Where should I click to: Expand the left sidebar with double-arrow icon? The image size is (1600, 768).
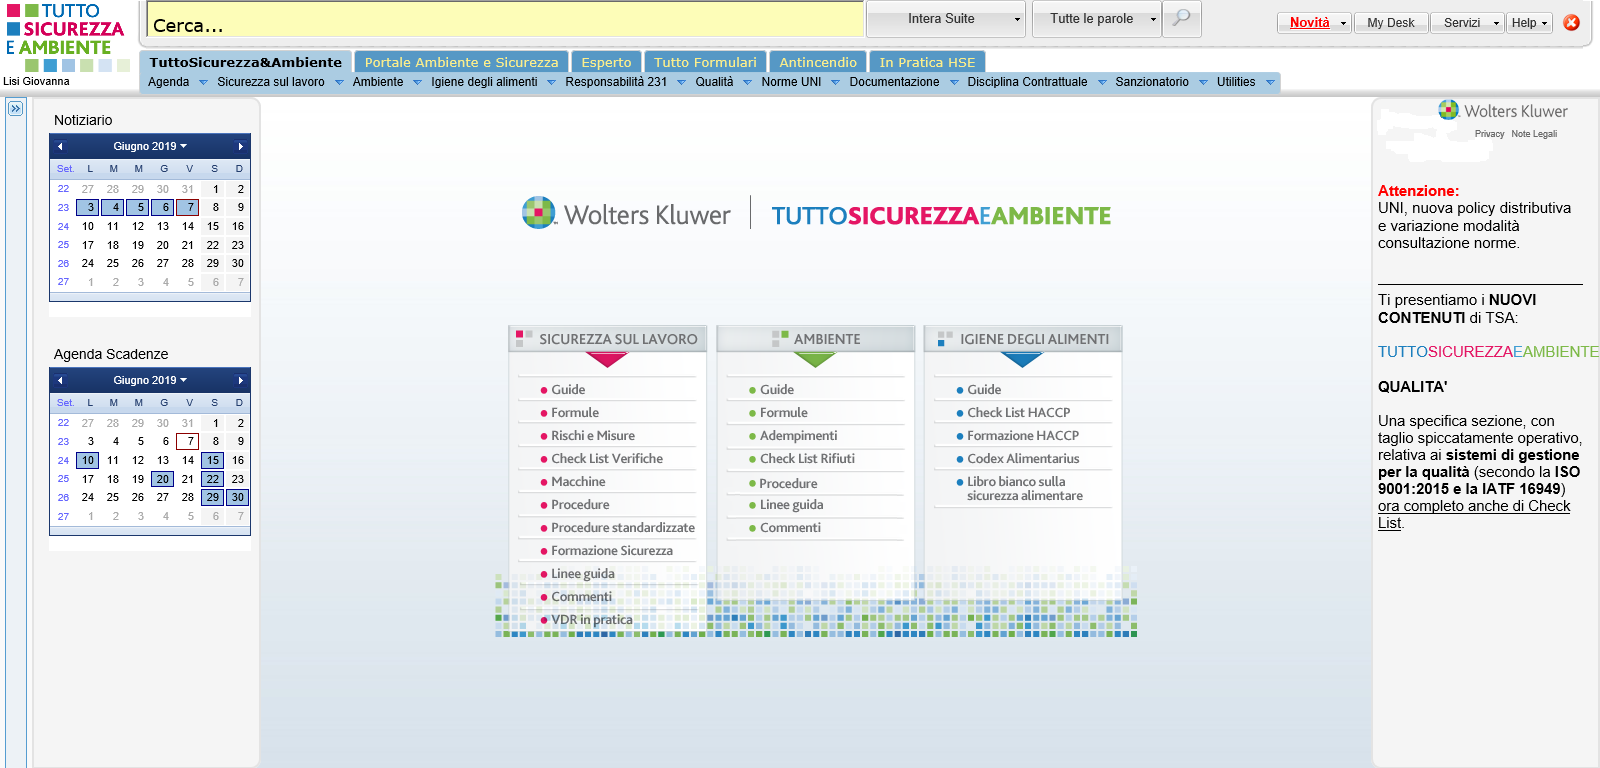tap(15, 108)
